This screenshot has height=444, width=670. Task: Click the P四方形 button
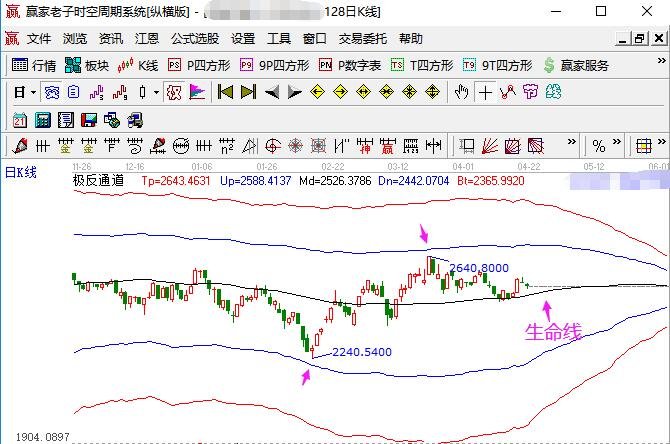(x=199, y=65)
